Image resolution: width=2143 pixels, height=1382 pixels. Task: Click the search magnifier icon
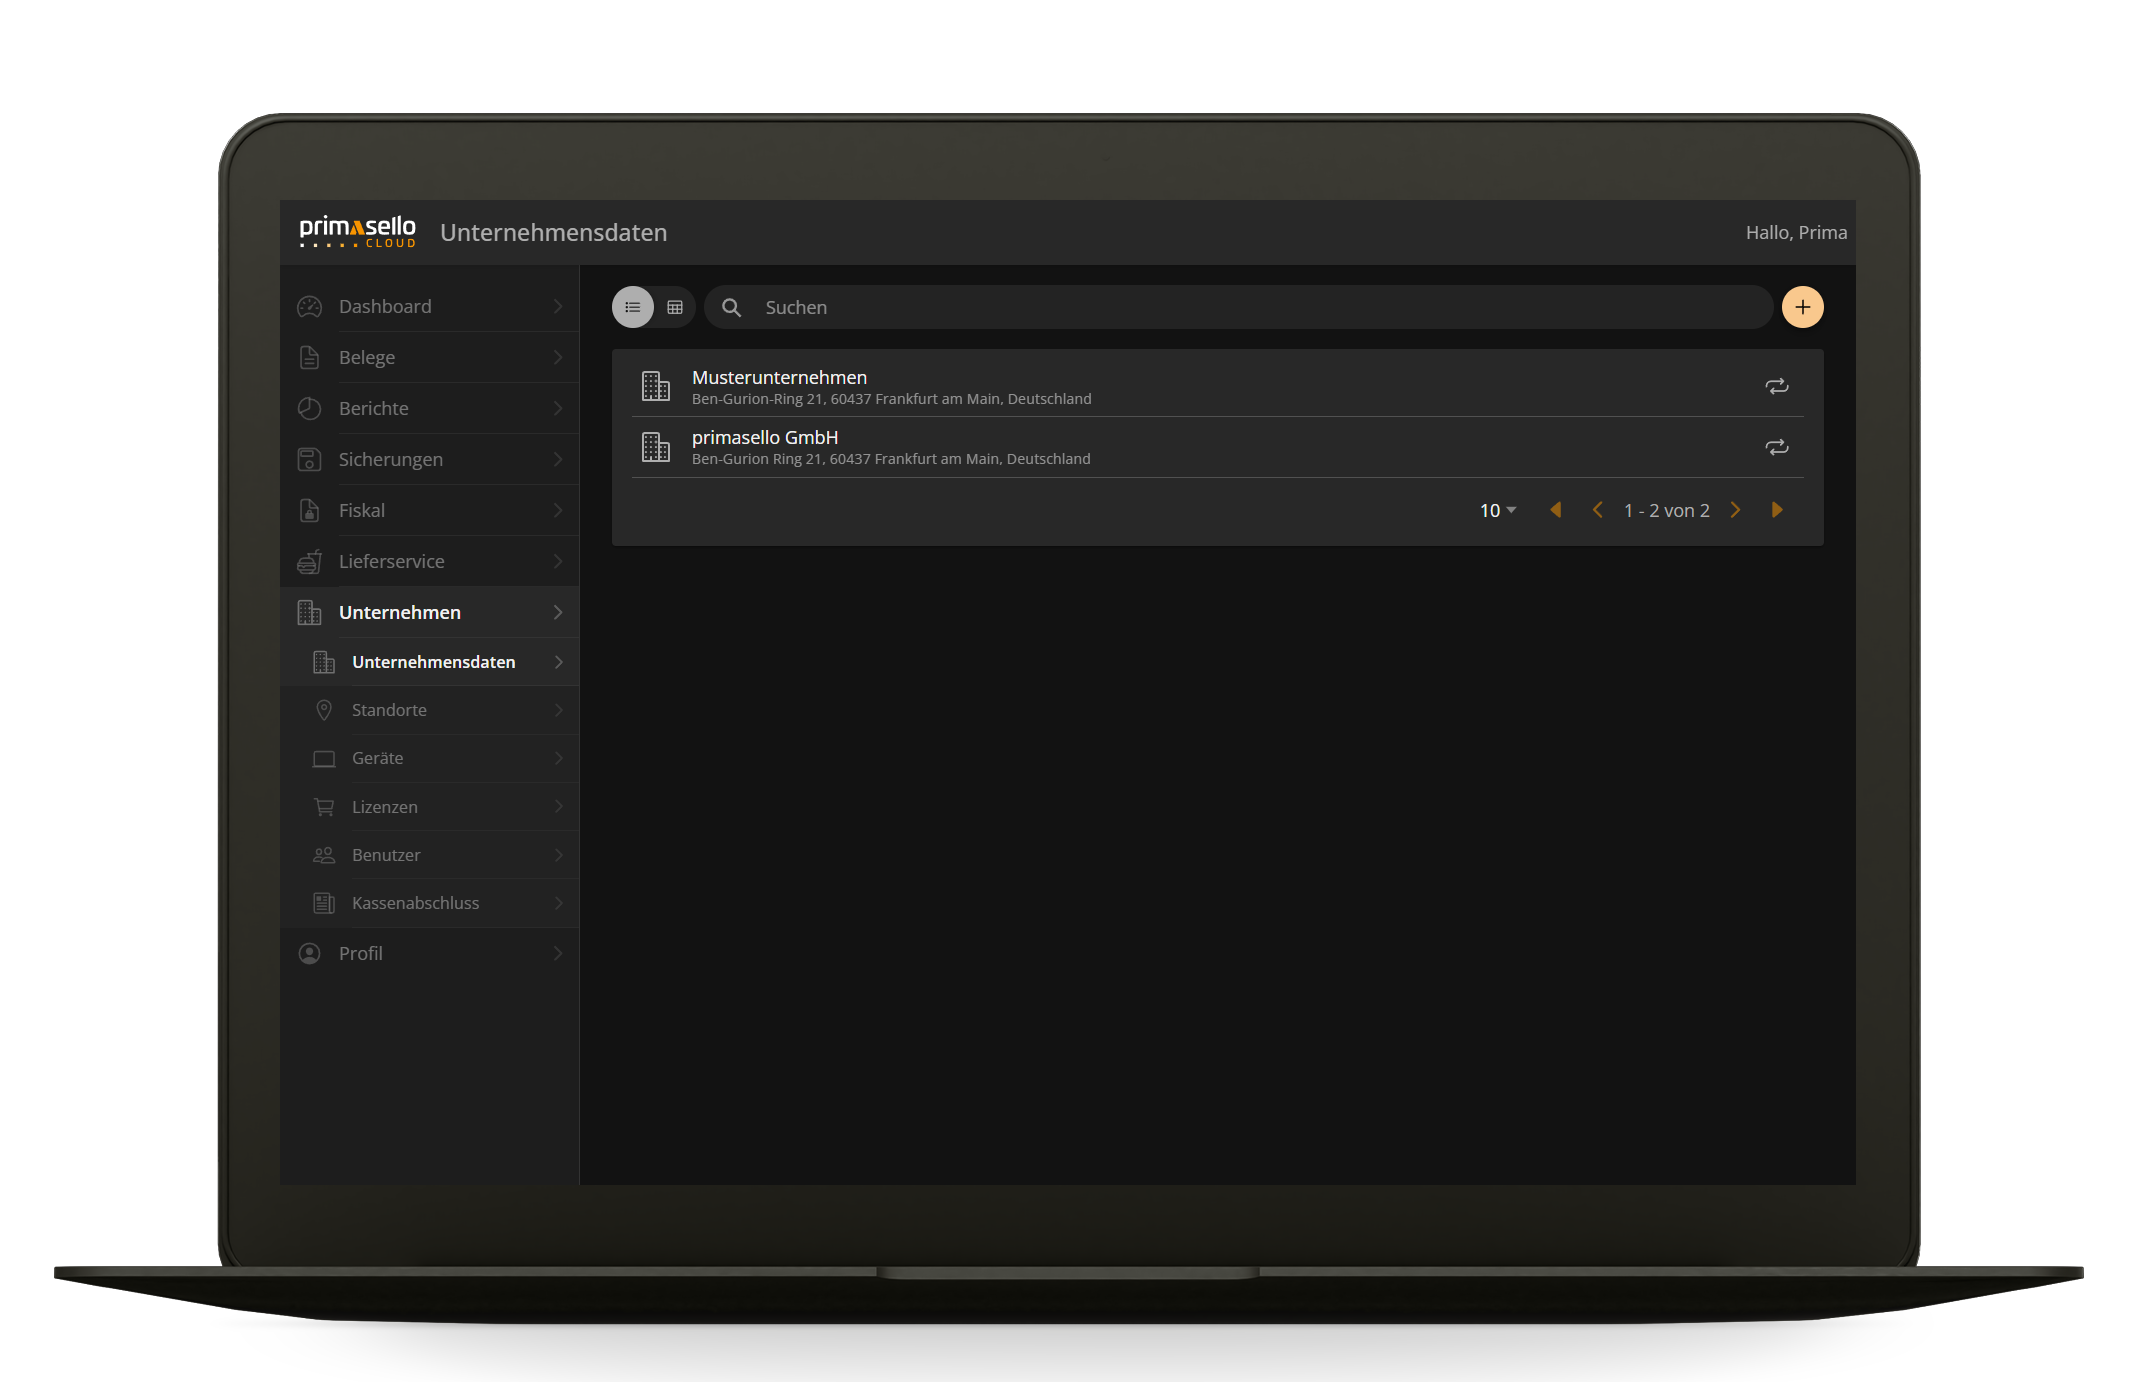(731, 307)
